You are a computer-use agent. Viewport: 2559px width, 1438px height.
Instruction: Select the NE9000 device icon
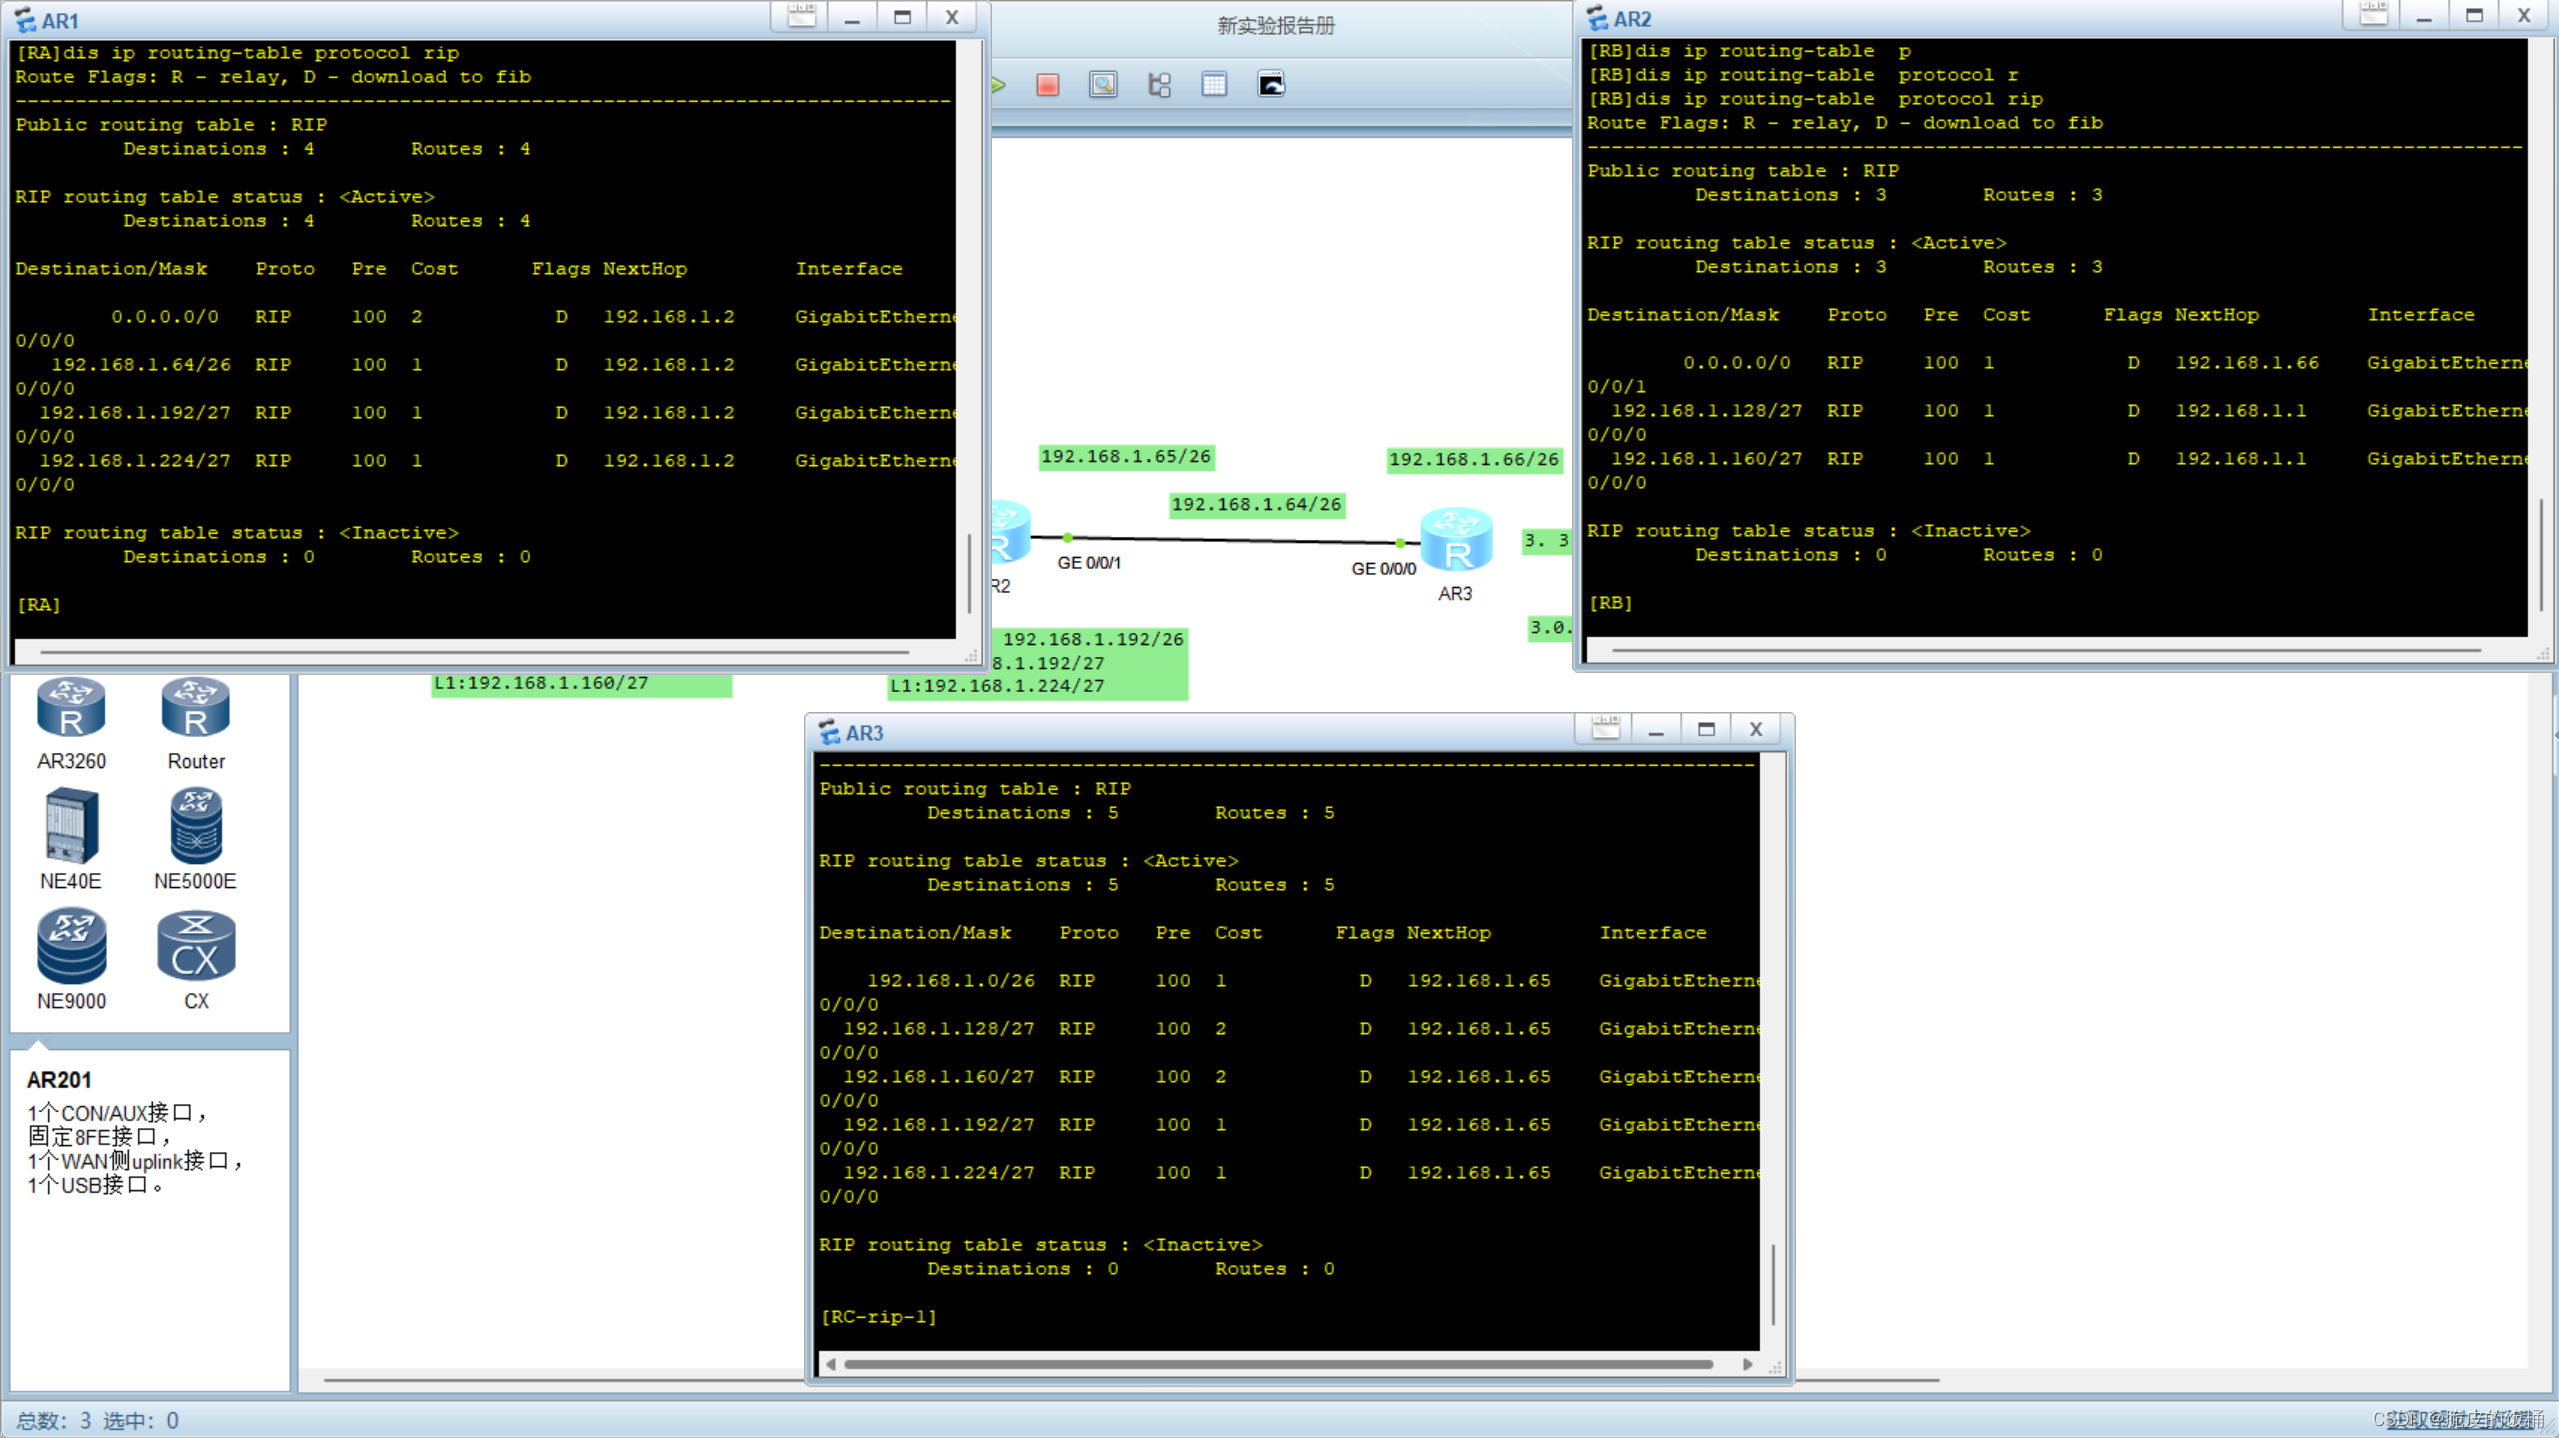coord(71,946)
